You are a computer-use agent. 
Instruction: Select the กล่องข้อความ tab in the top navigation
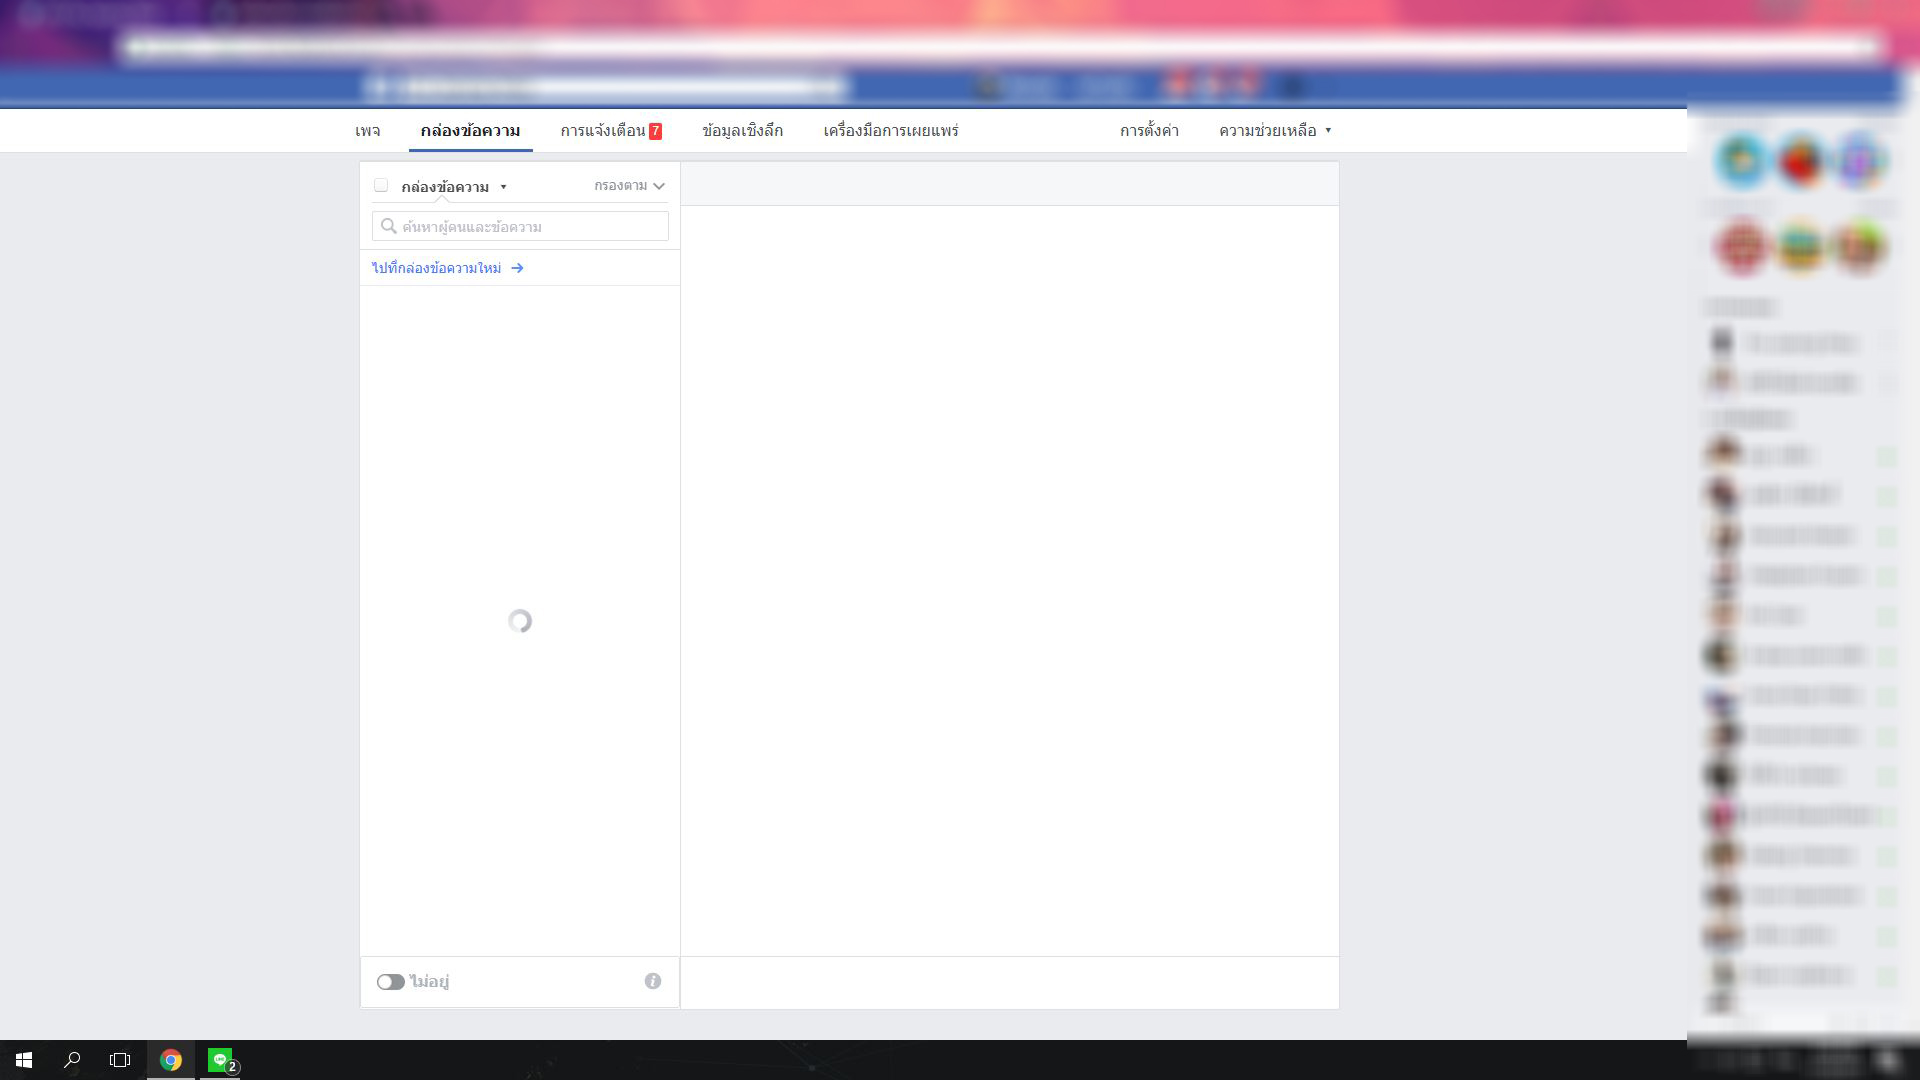coord(470,131)
